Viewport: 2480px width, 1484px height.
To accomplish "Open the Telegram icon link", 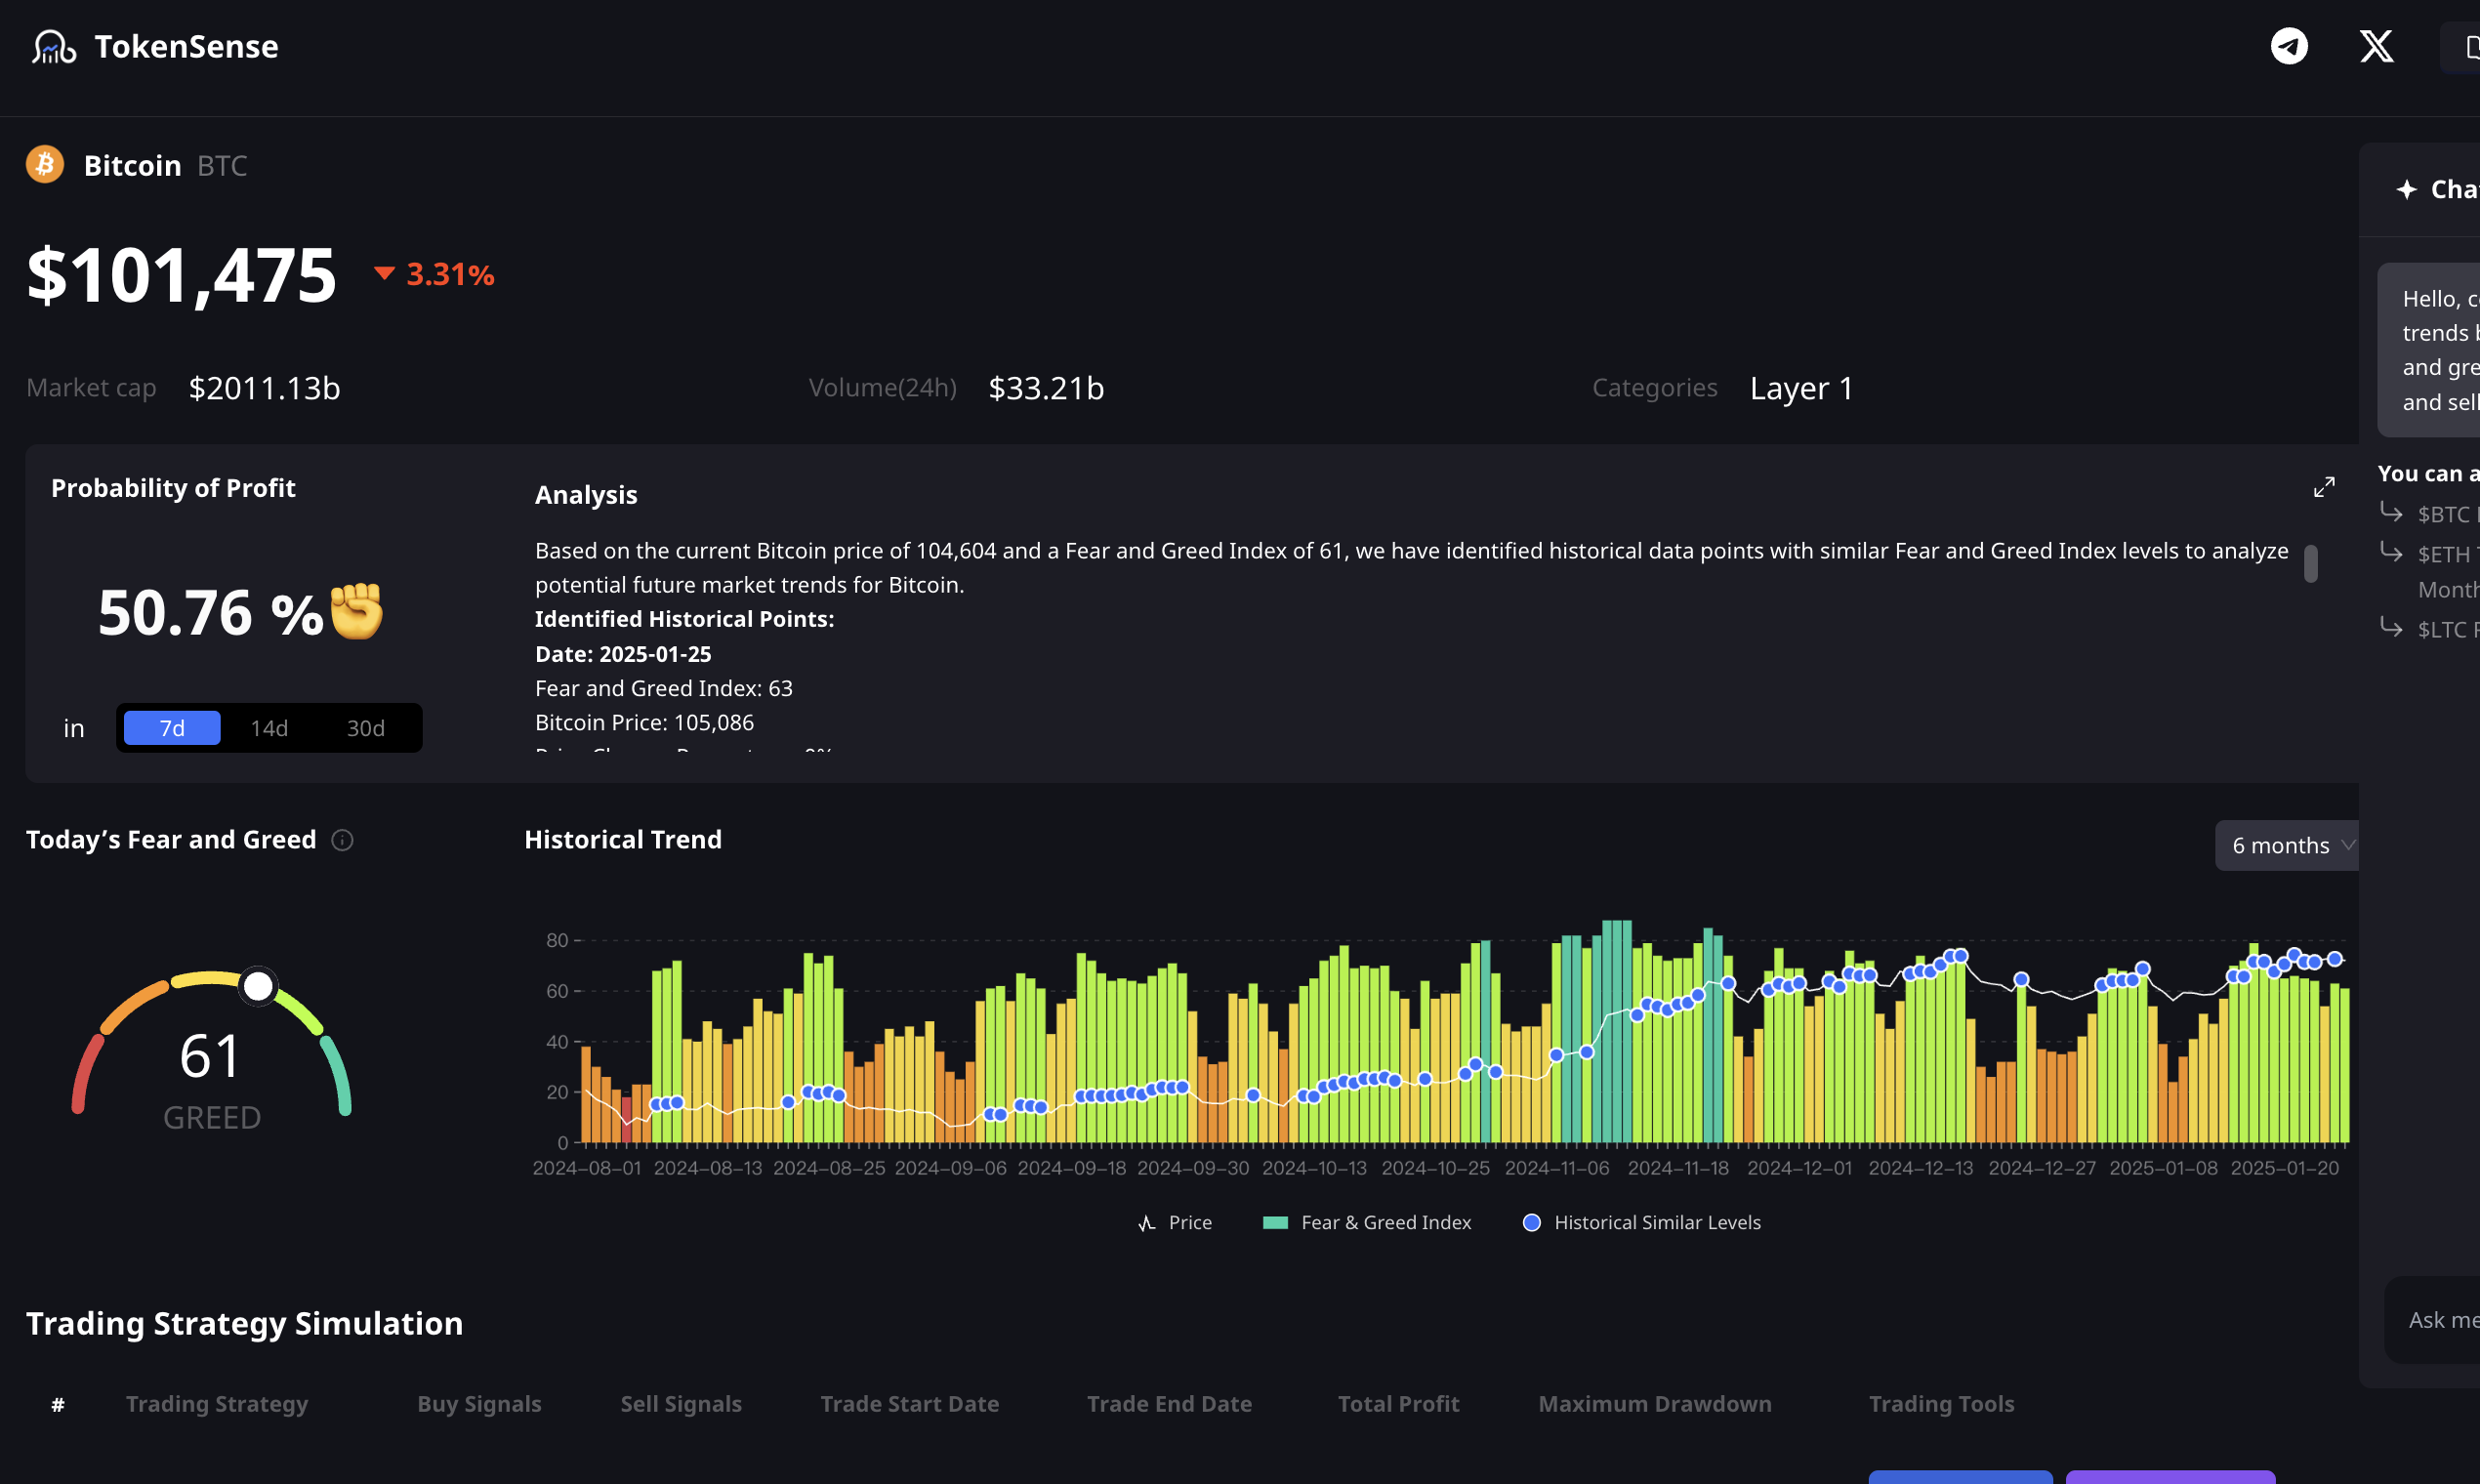I will click(2289, 46).
